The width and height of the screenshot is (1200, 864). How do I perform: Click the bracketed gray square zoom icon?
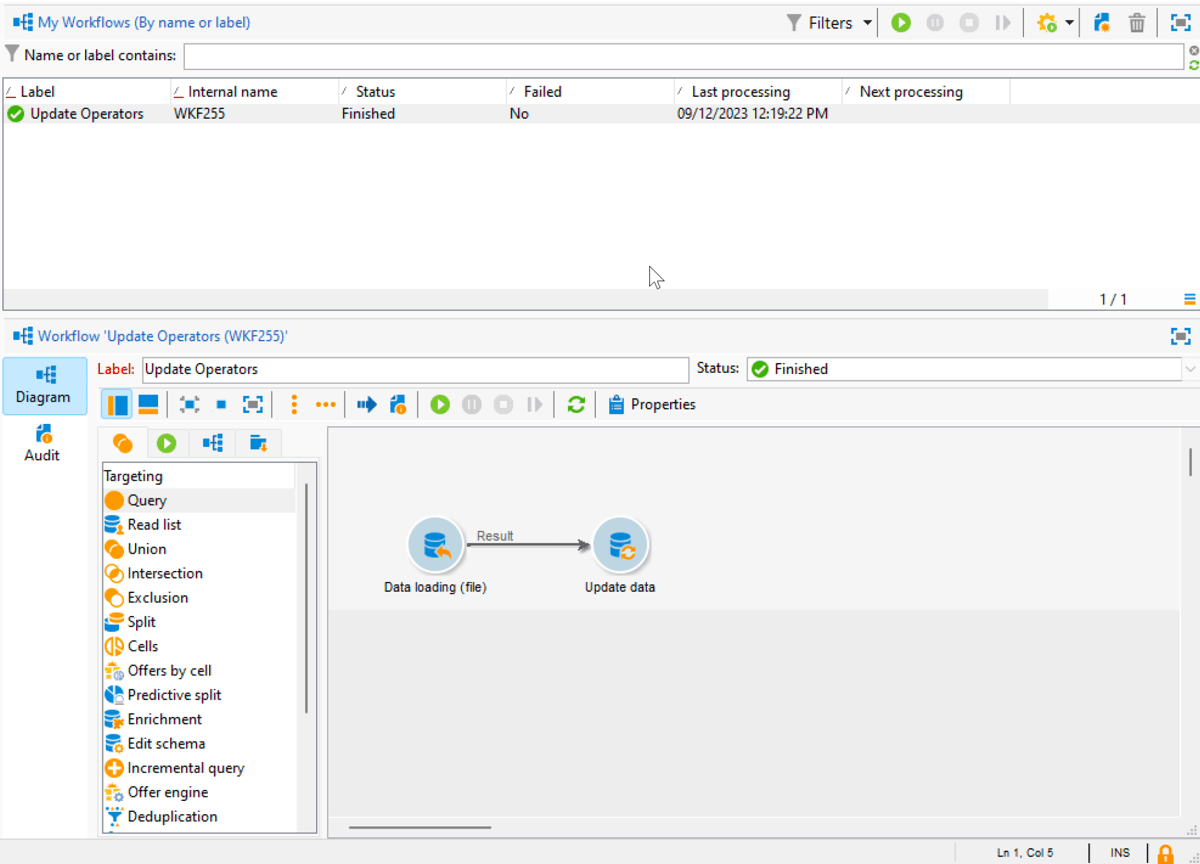(253, 404)
